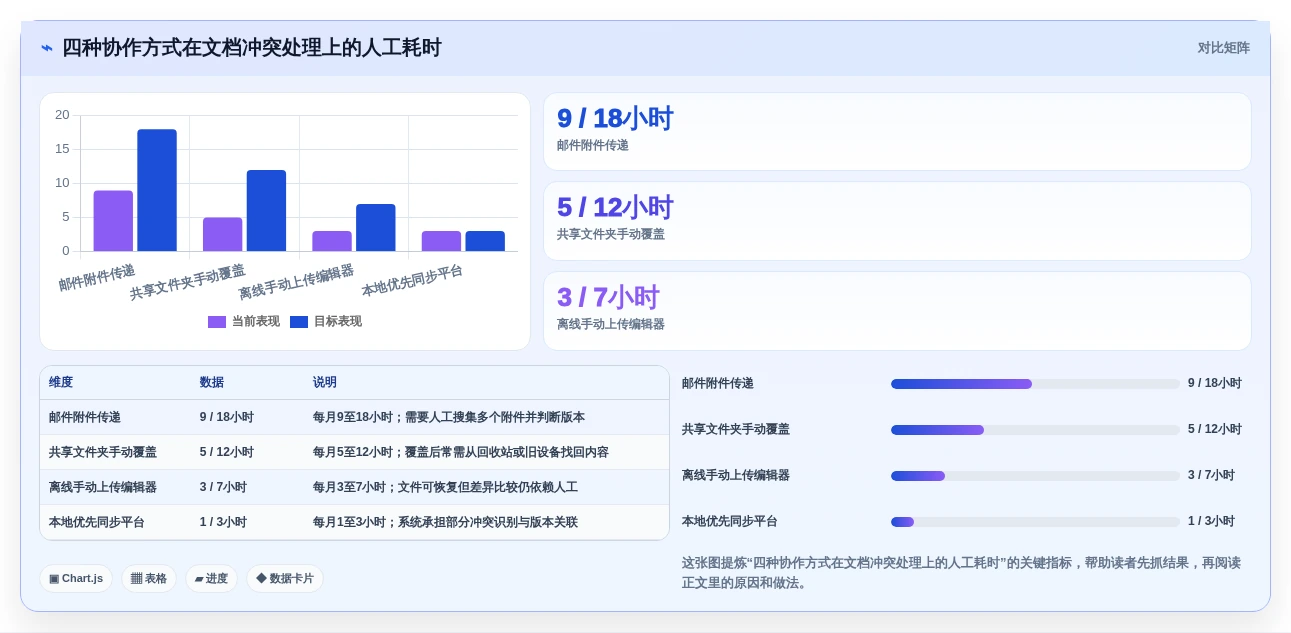Select the 离线手动上传编辑器 table row name
The height and width of the screenshot is (633, 1291).
pos(103,488)
